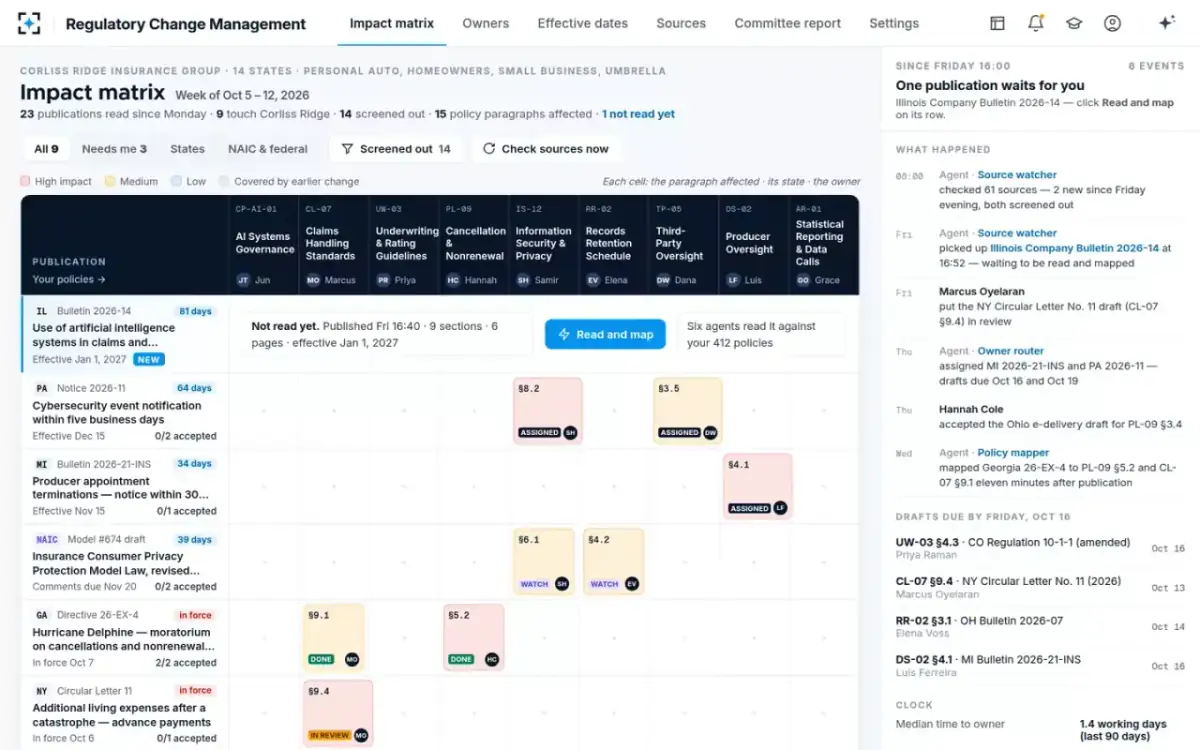Viewport: 1200px width, 750px height.
Task: Open the sparkle AI assistant icon
Action: pyautogui.click(x=1166, y=23)
